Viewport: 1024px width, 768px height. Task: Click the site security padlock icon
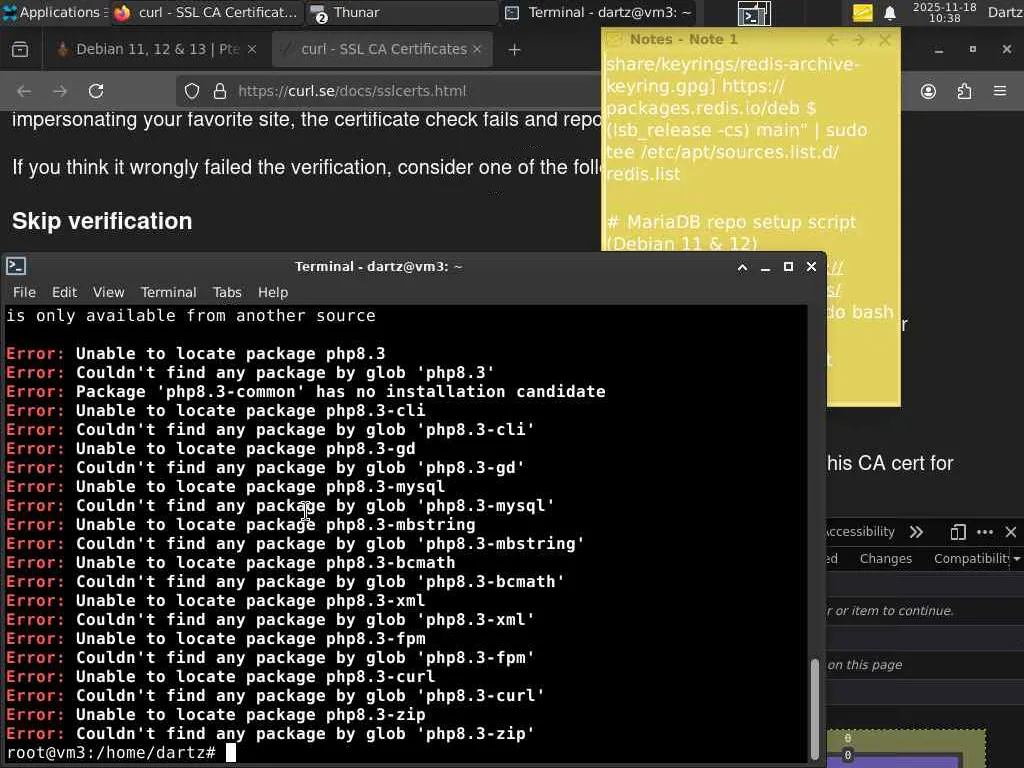click(x=220, y=91)
